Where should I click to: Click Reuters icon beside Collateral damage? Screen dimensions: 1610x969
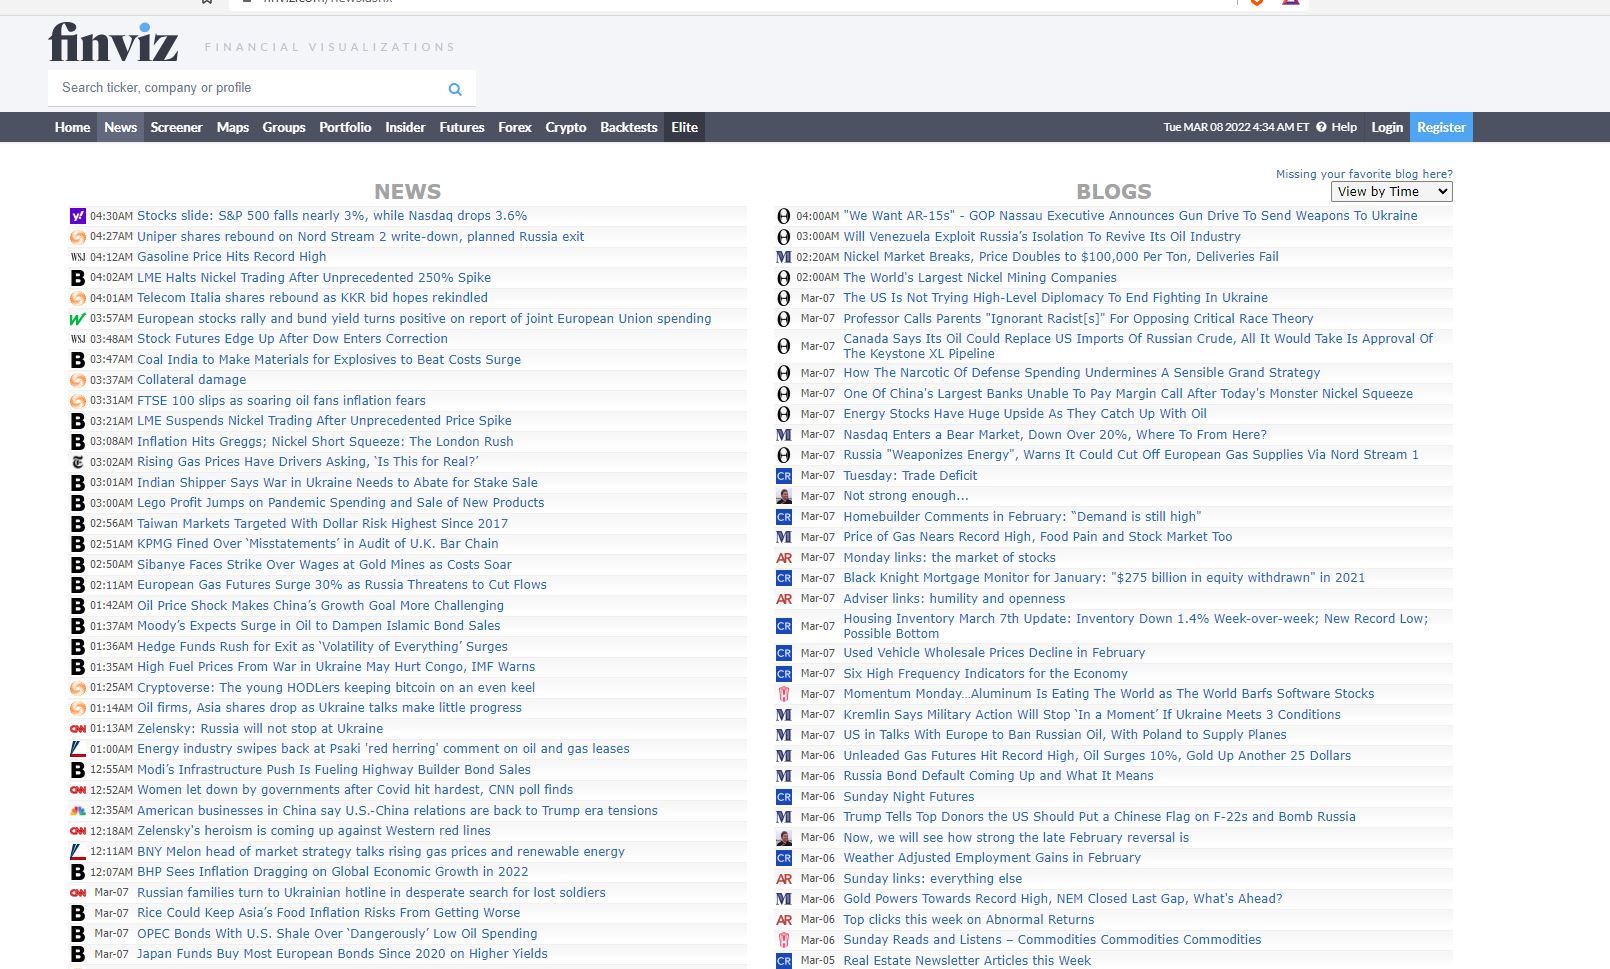point(78,380)
